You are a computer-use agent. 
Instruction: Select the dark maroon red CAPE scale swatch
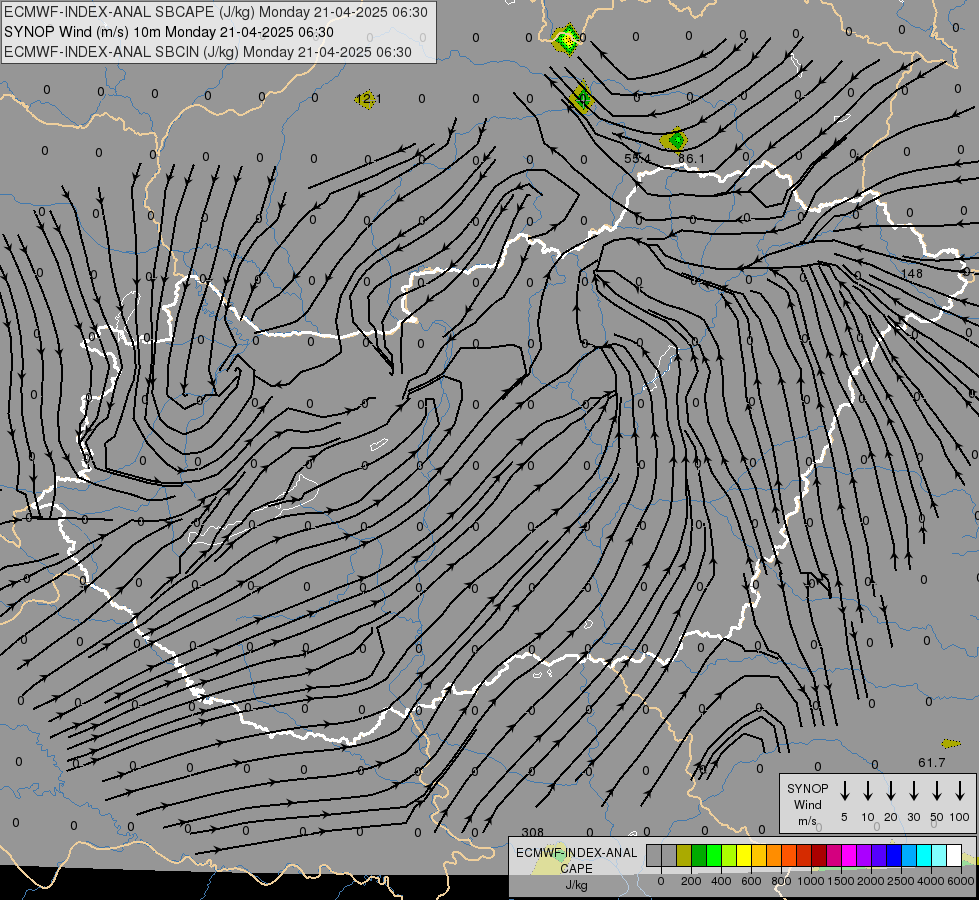pos(819,856)
